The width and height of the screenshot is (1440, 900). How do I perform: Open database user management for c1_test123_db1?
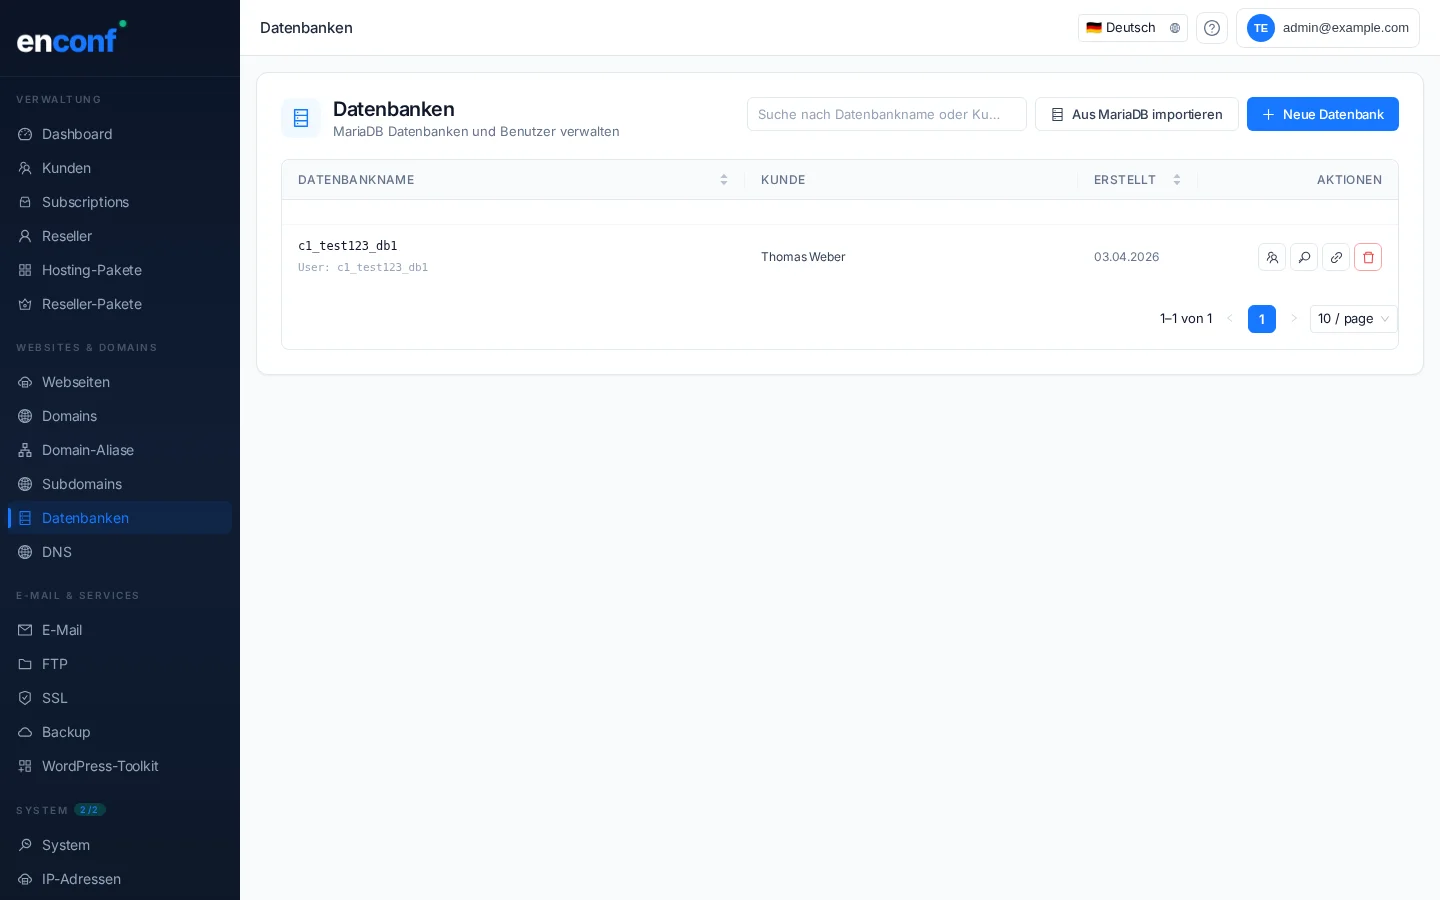(x=1272, y=257)
